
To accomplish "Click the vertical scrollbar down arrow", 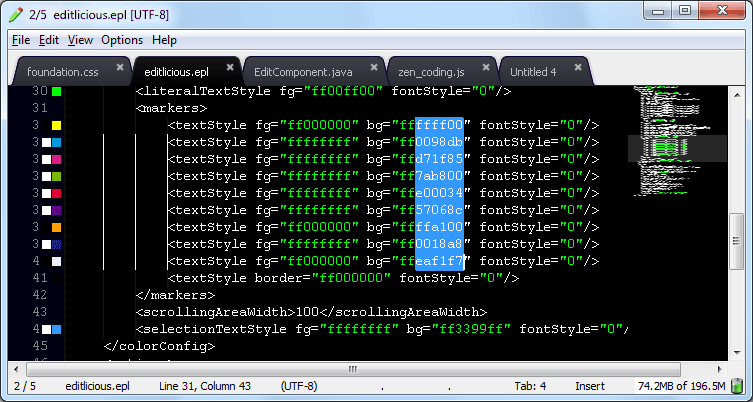I will click(x=736, y=352).
